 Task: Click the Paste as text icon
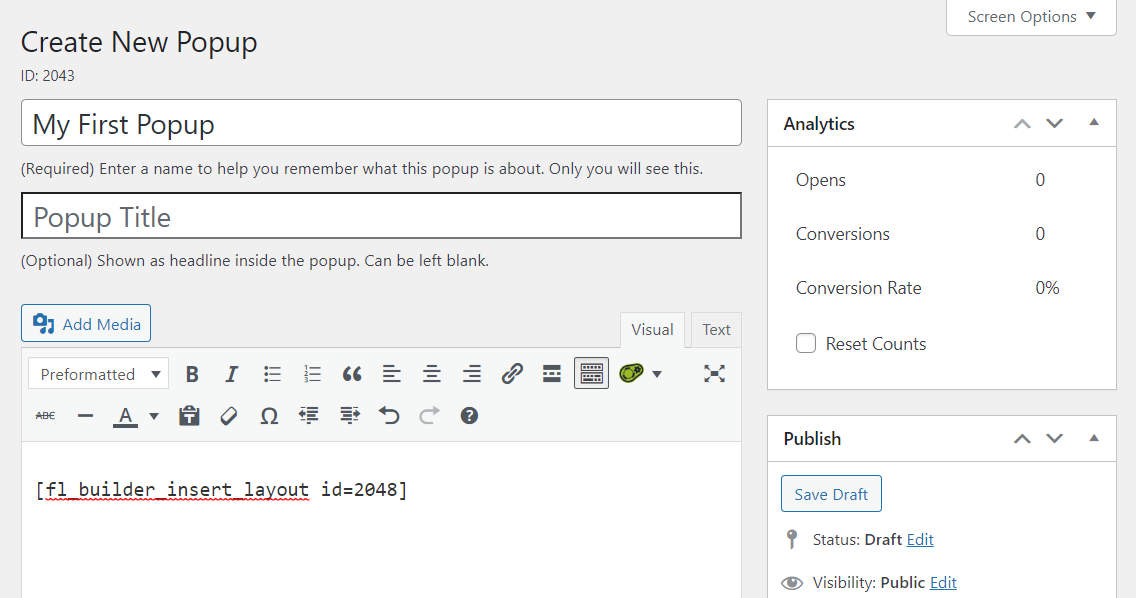189,416
